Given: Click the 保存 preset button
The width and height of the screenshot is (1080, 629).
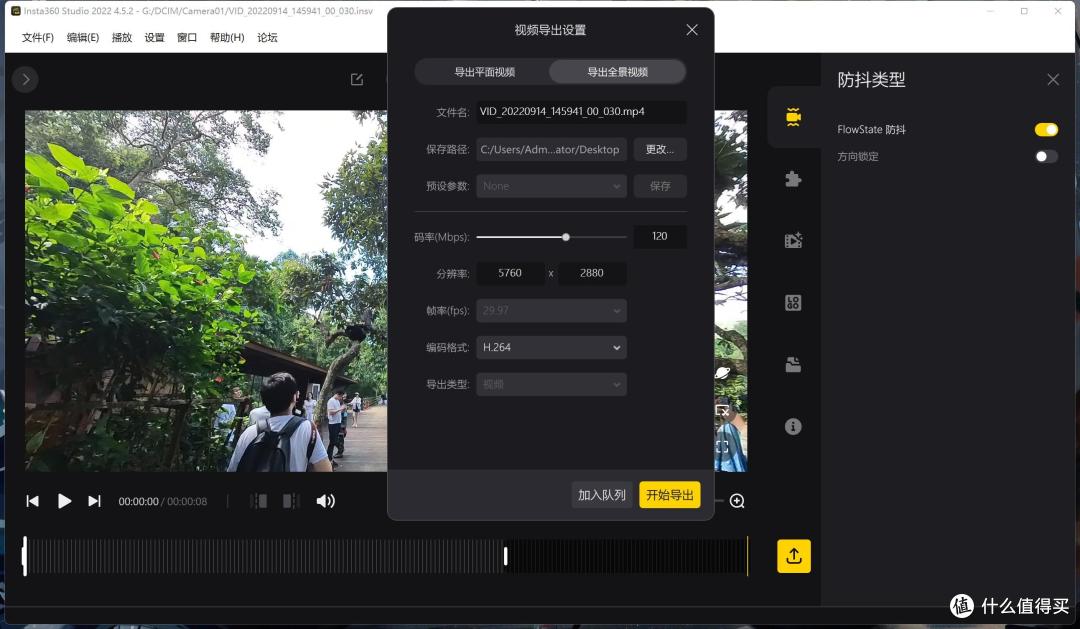Looking at the screenshot, I should [x=660, y=186].
